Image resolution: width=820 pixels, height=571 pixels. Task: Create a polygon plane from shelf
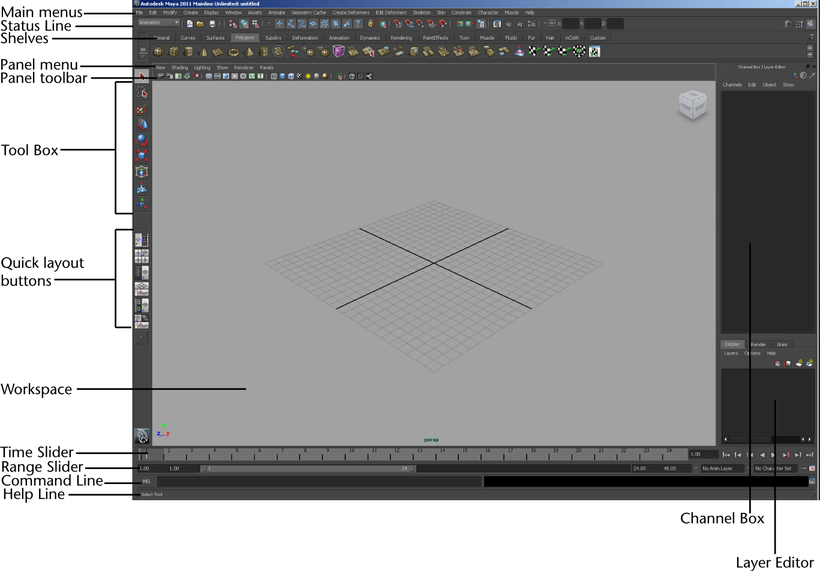[218, 51]
